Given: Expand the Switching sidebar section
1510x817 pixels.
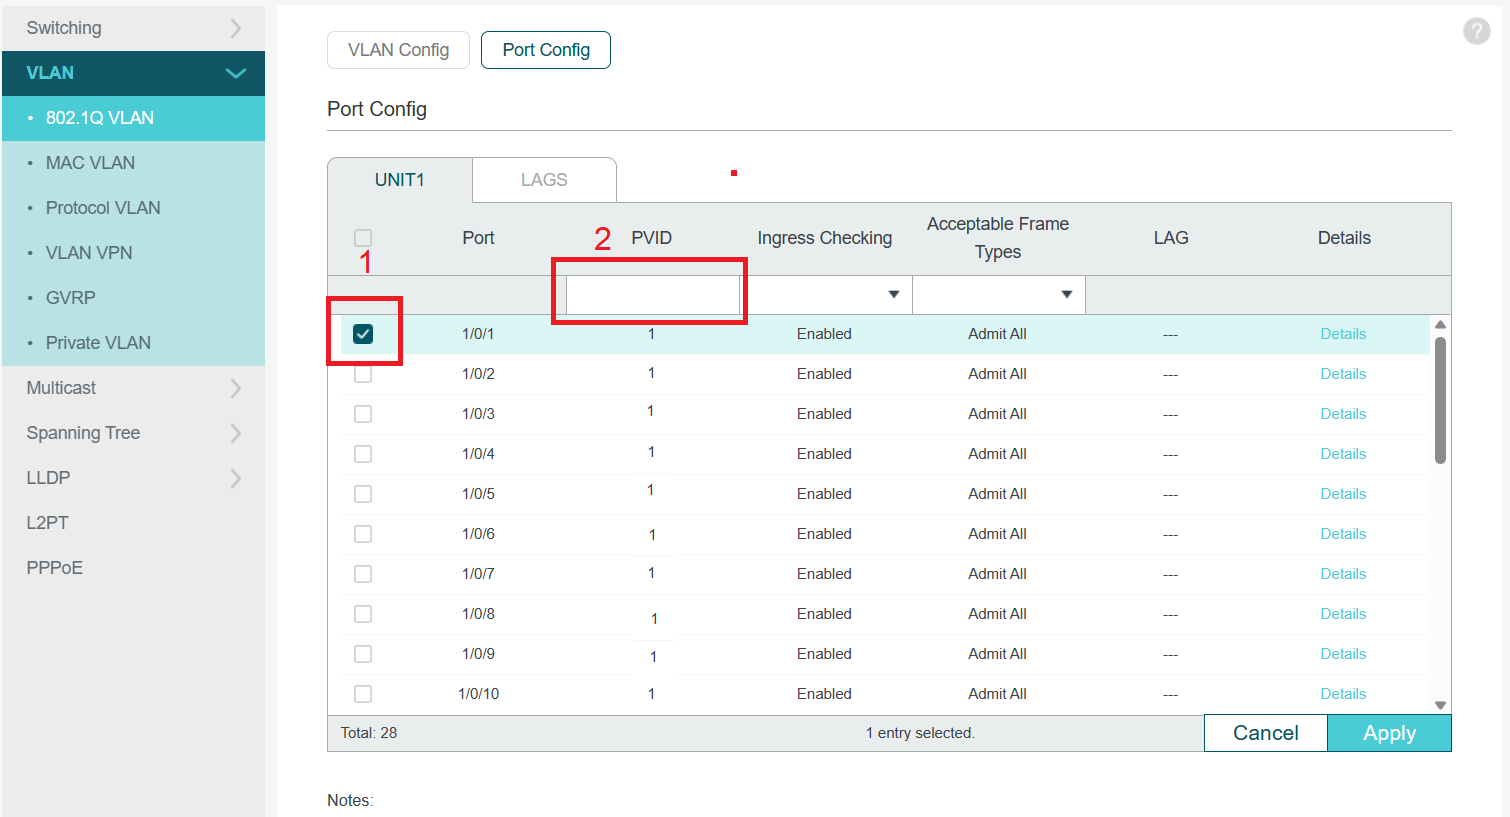Looking at the screenshot, I should pyautogui.click(x=133, y=28).
